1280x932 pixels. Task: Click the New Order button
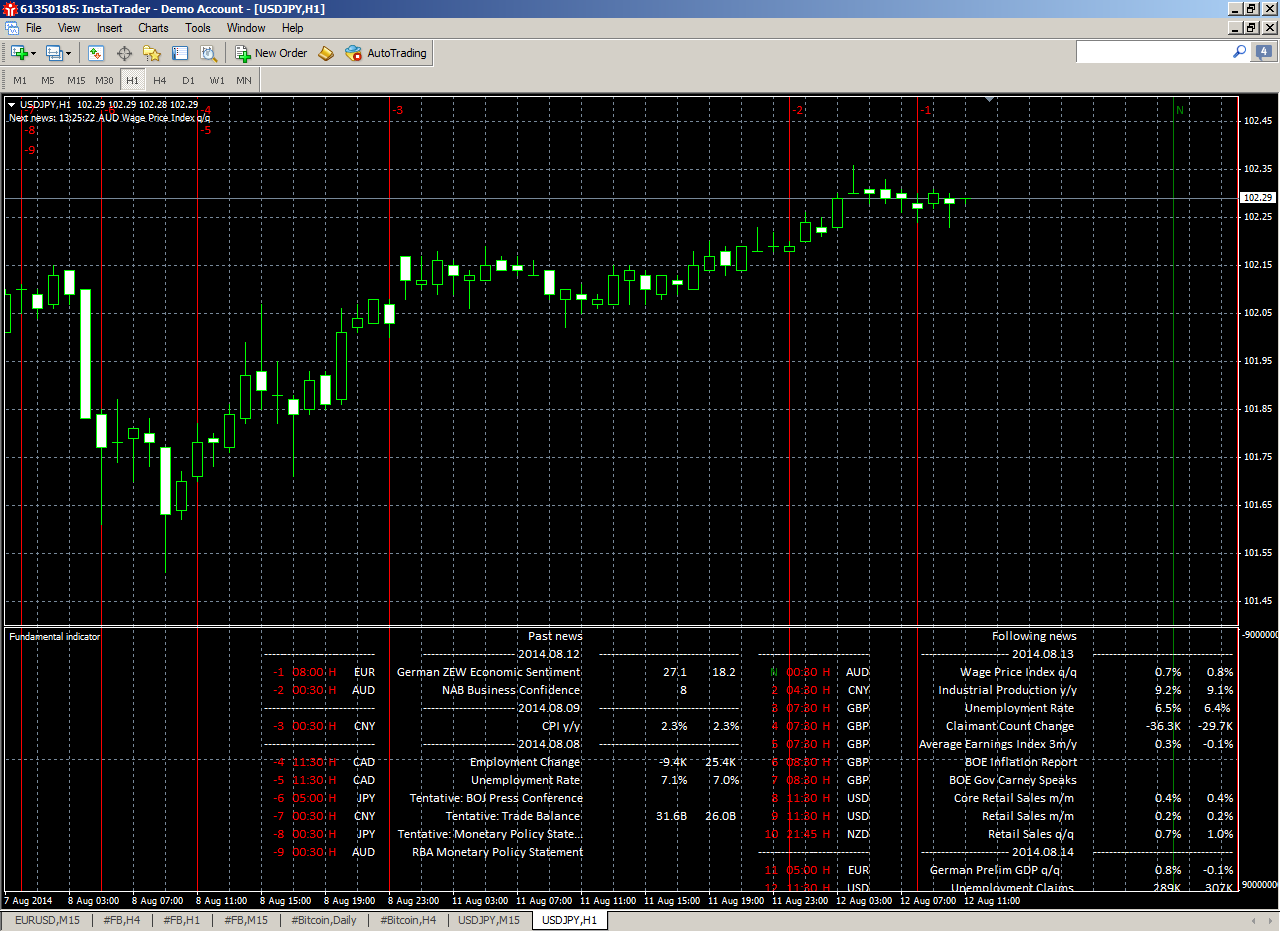[x=271, y=53]
